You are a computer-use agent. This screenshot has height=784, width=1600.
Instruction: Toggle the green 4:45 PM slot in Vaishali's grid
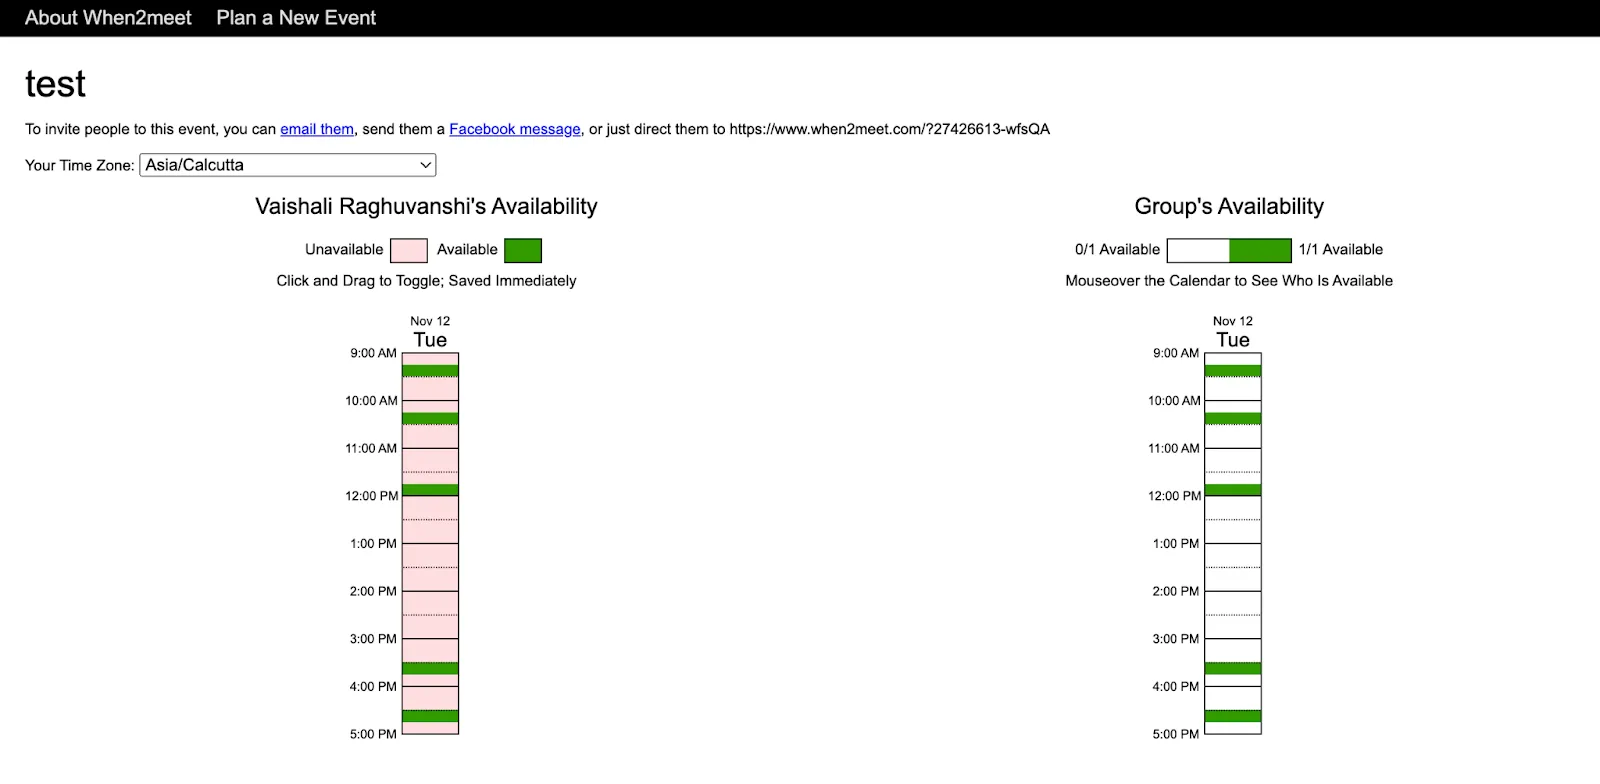point(430,716)
